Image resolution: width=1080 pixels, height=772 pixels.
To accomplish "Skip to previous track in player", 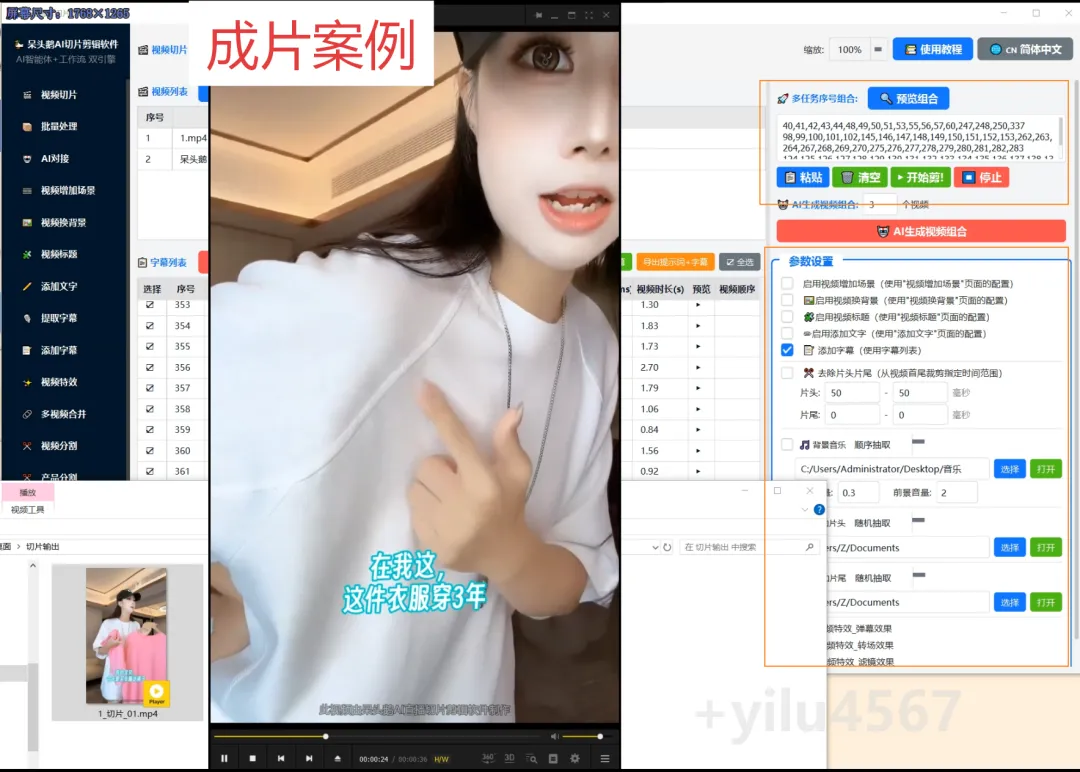I will coord(281,758).
